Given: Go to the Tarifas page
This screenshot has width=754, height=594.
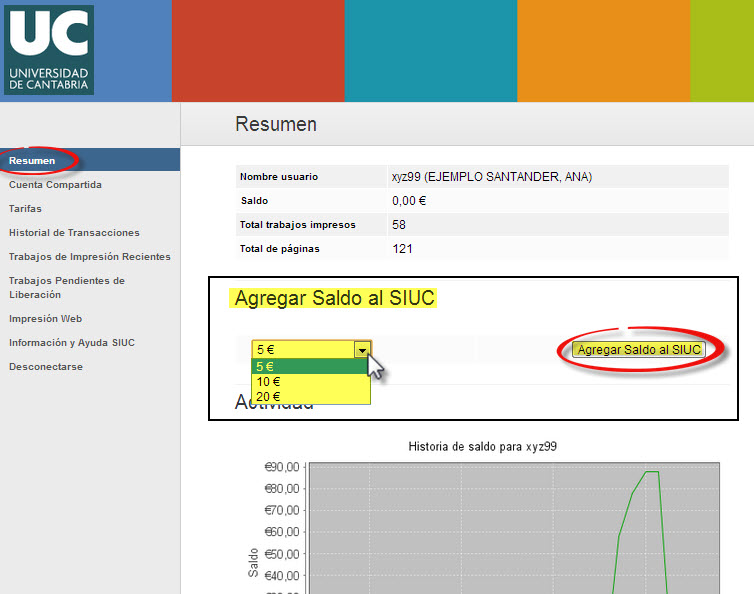Looking at the screenshot, I should (x=25, y=209).
